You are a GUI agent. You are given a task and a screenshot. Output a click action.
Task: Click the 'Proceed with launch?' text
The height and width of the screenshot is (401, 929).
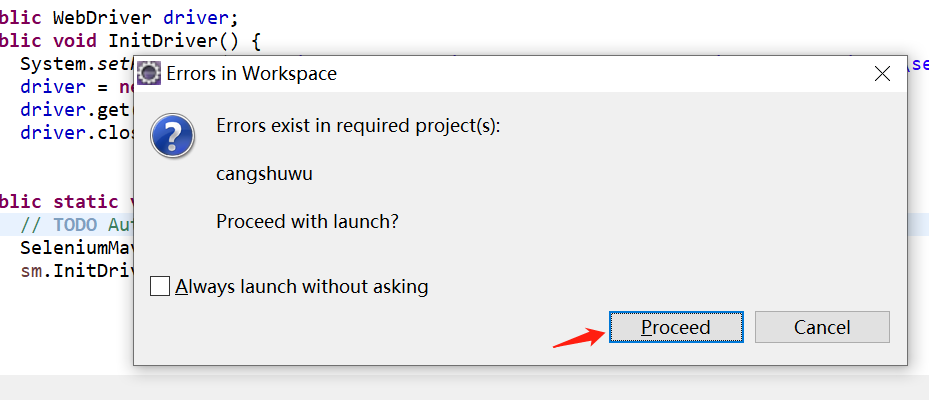(308, 221)
